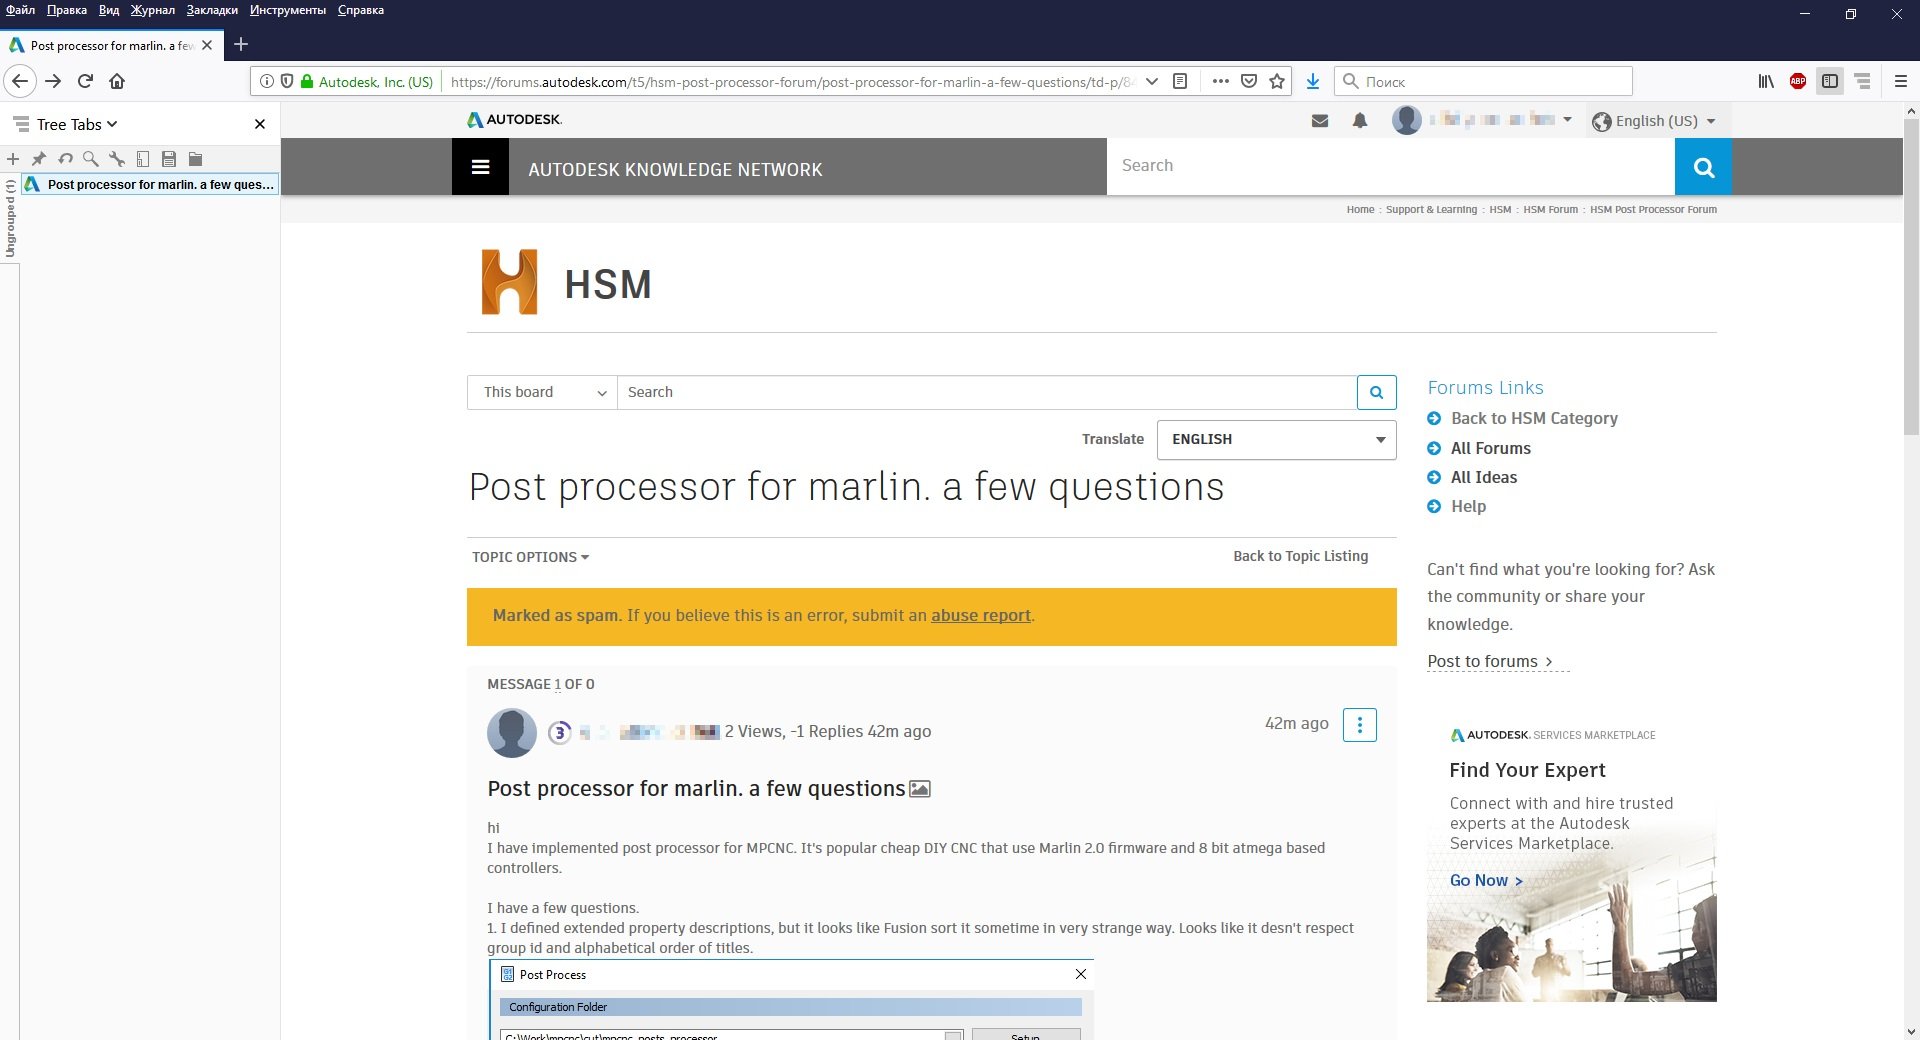1920x1040 pixels.
Task: Click the wrench settings icon in Tree Tabs
Action: tap(117, 159)
